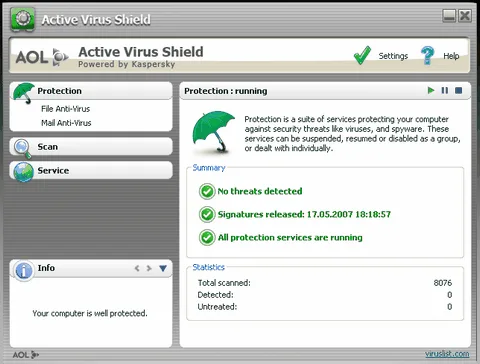Click the Active Virus Shield title bar icon
480x364 pixels.
(x=23, y=19)
